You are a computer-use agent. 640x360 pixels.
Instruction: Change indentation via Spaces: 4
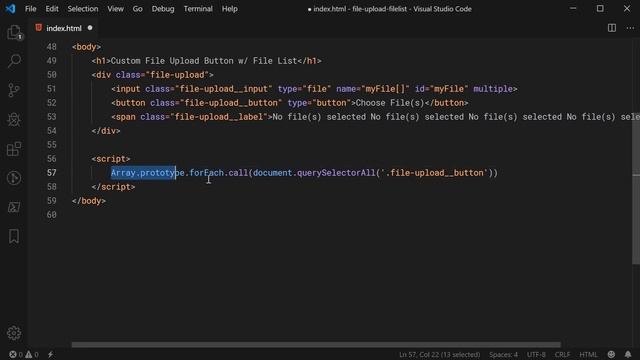click(503, 354)
